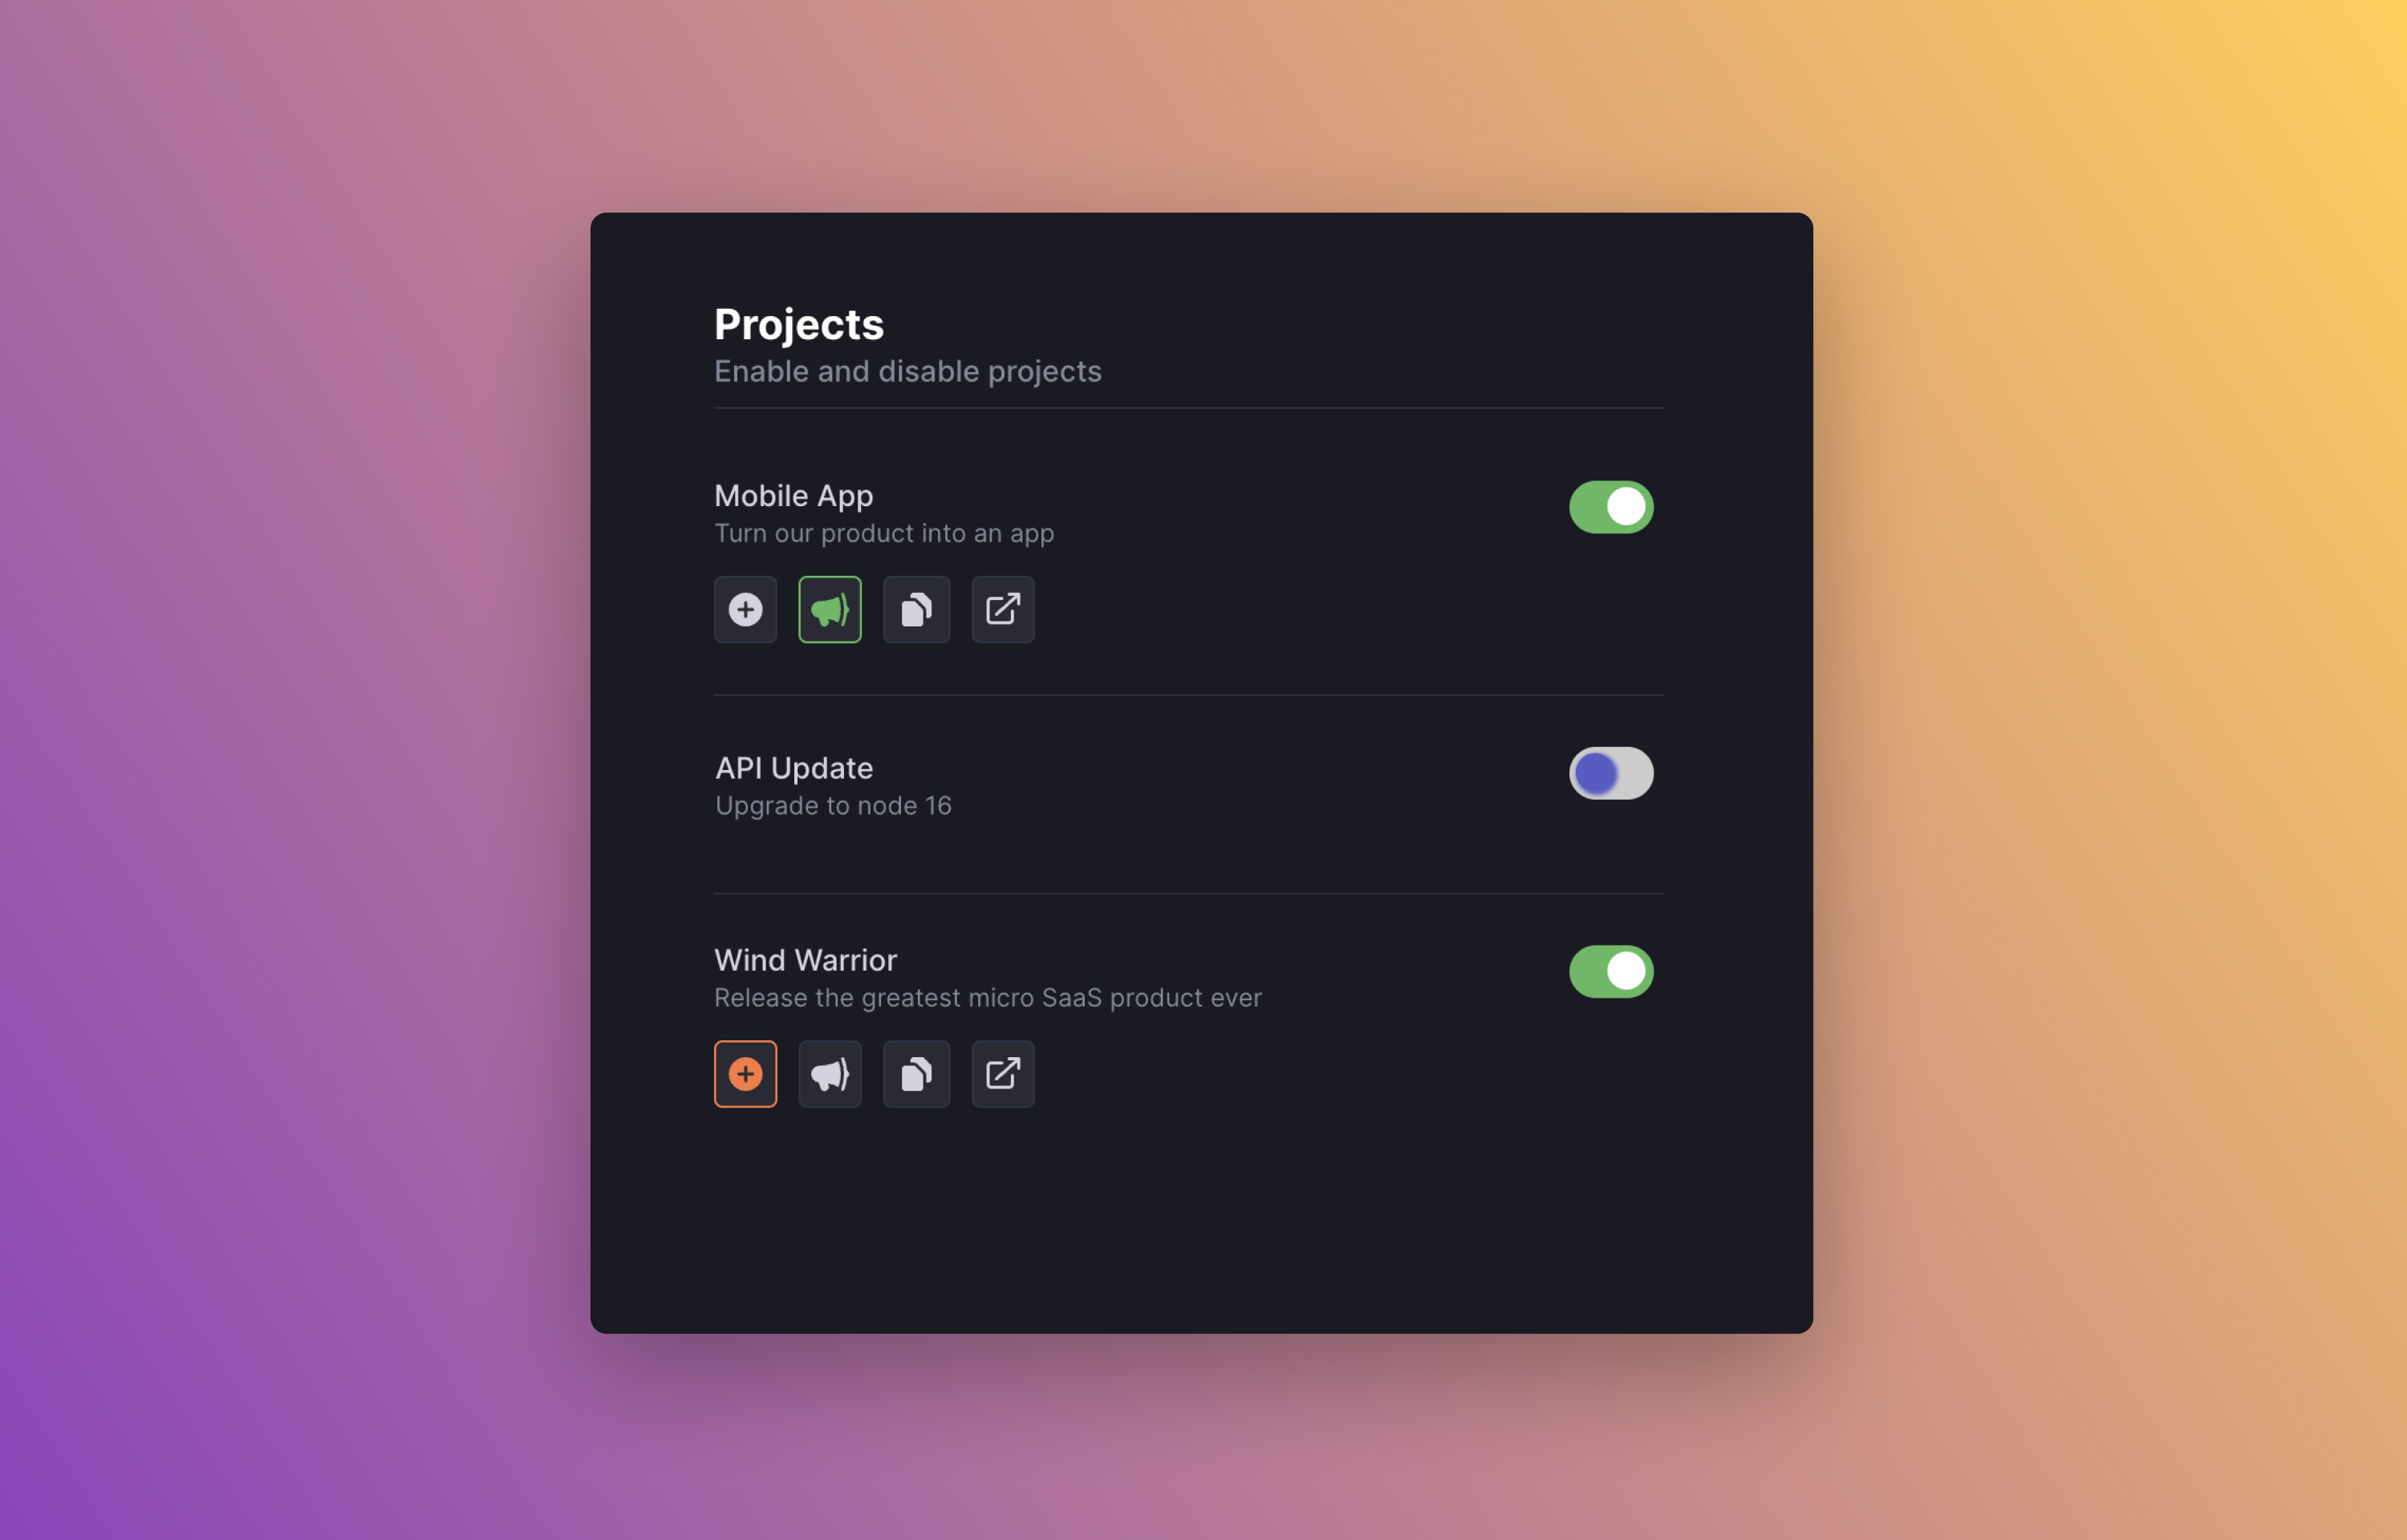Viewport: 2407px width, 1540px height.
Task: Click the megaphone icon for Wind Warrior
Action: click(x=828, y=1073)
